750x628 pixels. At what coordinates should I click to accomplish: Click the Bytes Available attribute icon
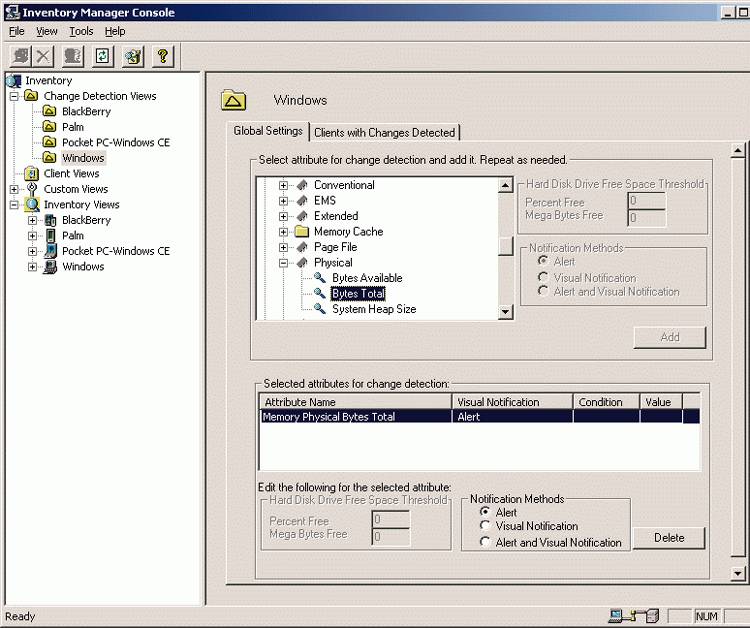point(320,278)
